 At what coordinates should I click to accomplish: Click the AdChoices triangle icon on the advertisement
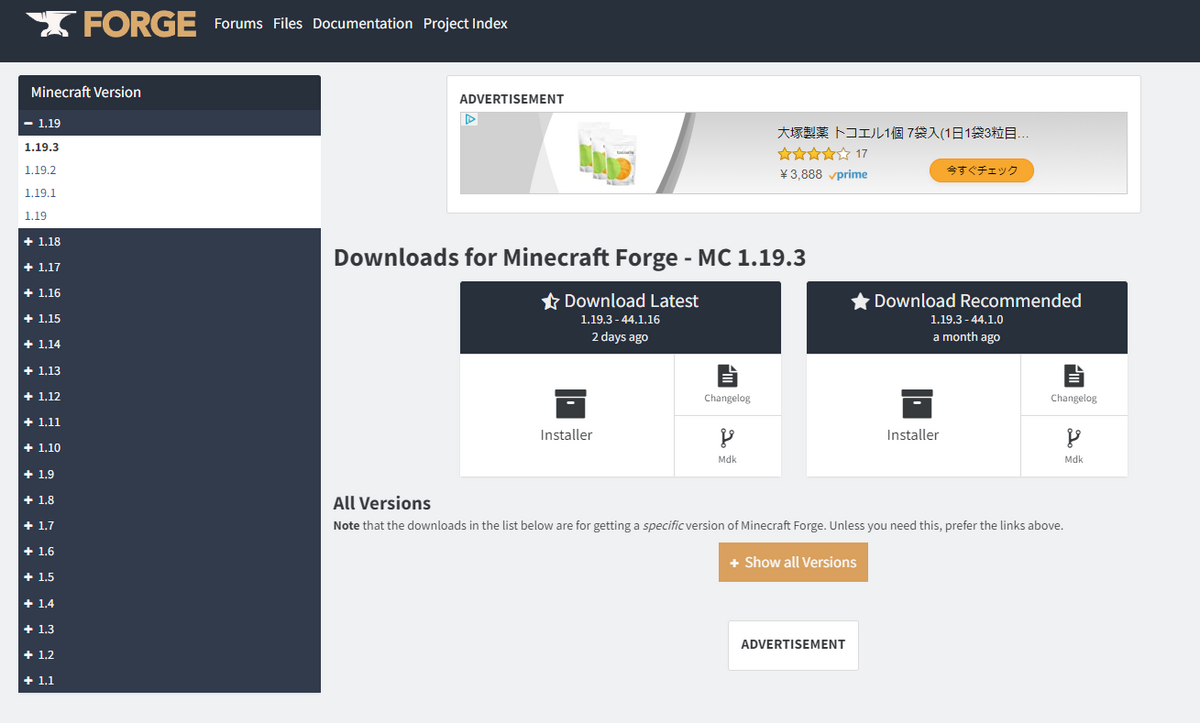[470, 119]
